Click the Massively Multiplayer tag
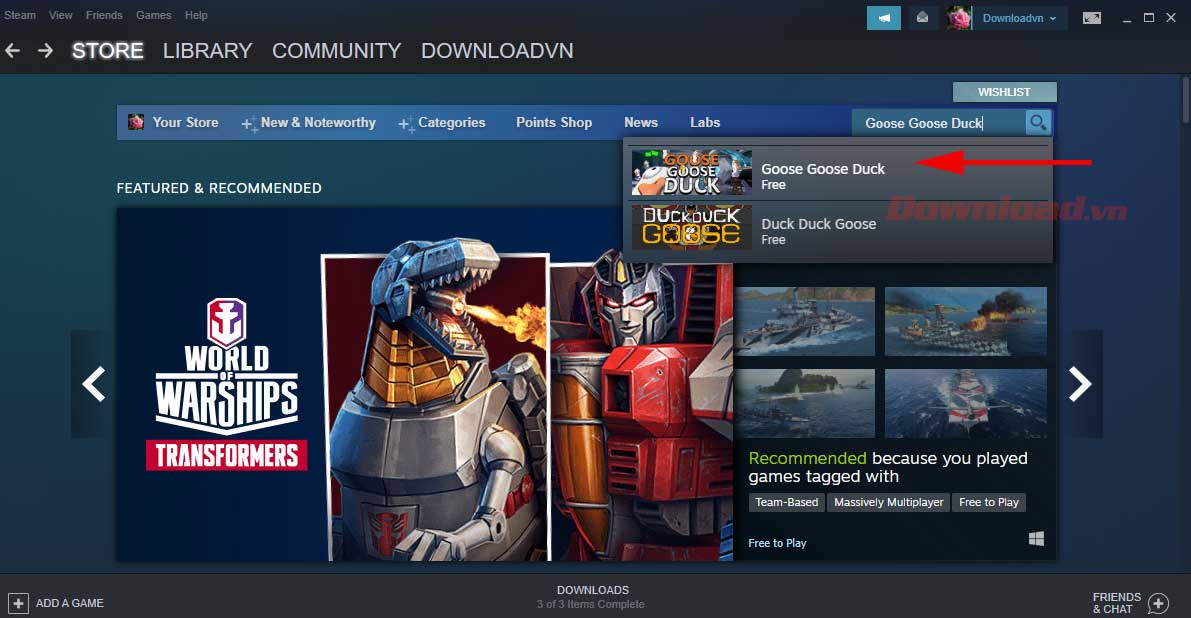1191x618 pixels. (888, 503)
